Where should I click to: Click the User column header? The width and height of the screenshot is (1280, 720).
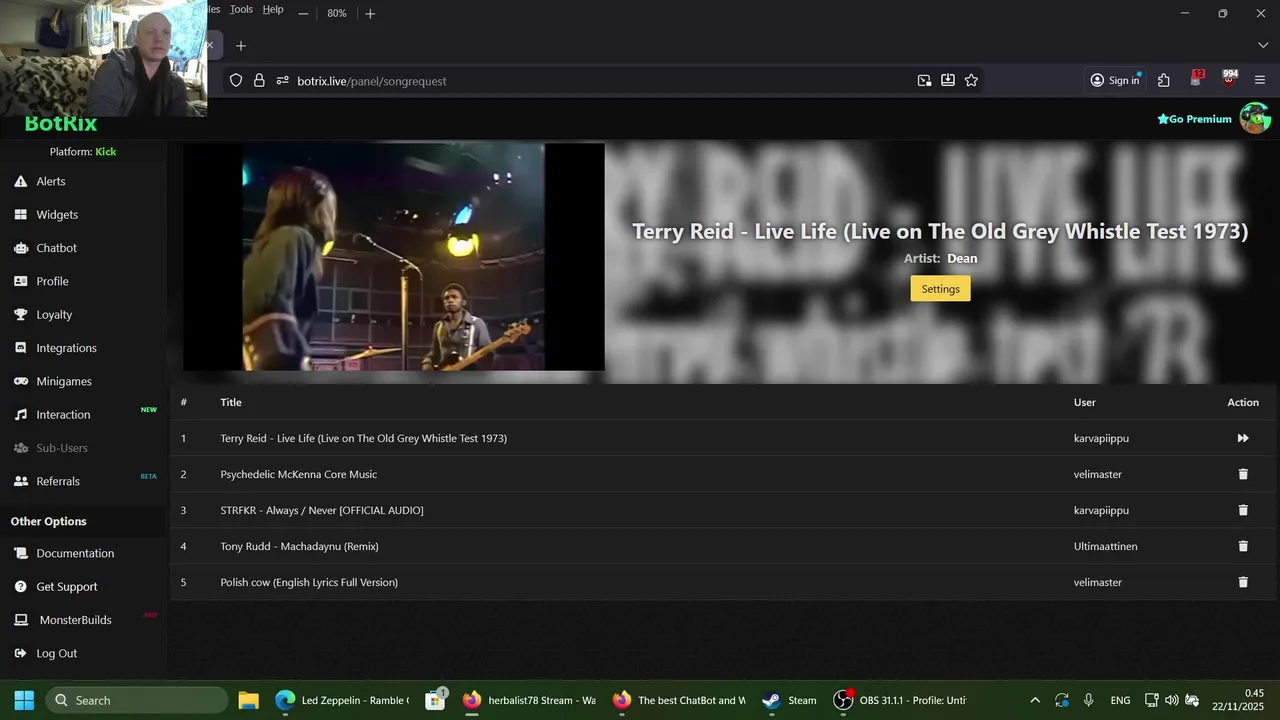point(1085,402)
